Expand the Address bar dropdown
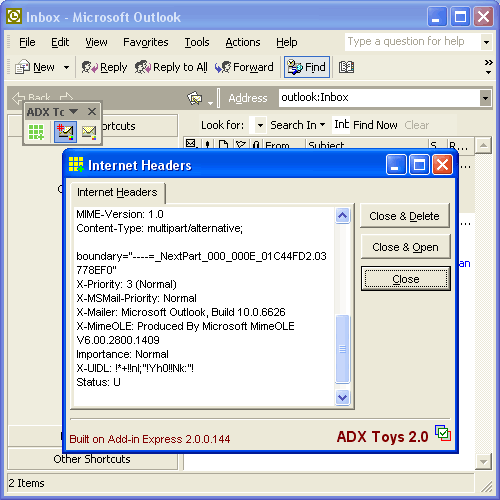This screenshot has height=500, width=500. tap(485, 98)
